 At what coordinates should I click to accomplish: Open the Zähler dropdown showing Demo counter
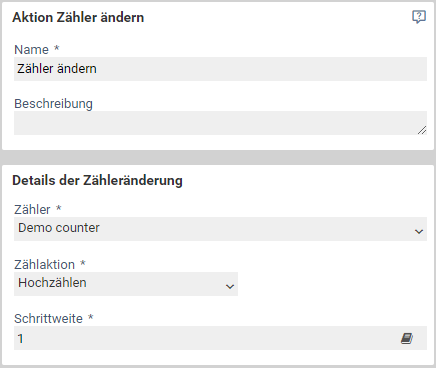(x=220, y=229)
